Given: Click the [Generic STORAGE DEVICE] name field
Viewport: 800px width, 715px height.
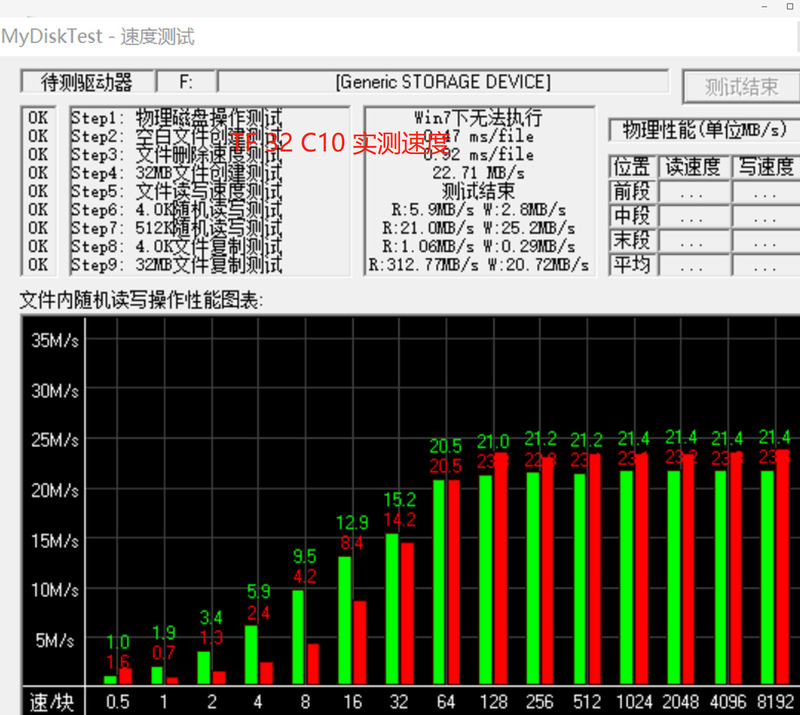Looking at the screenshot, I should coord(443,82).
